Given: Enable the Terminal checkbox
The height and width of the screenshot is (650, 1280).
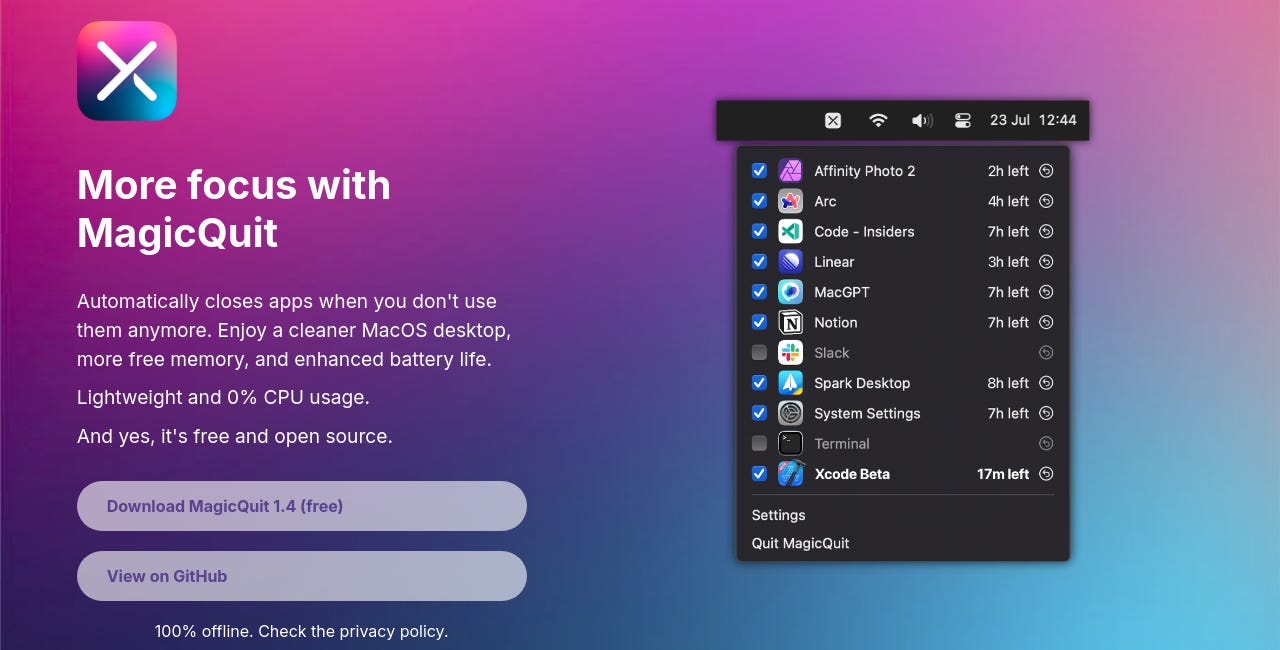Looking at the screenshot, I should tap(759, 444).
